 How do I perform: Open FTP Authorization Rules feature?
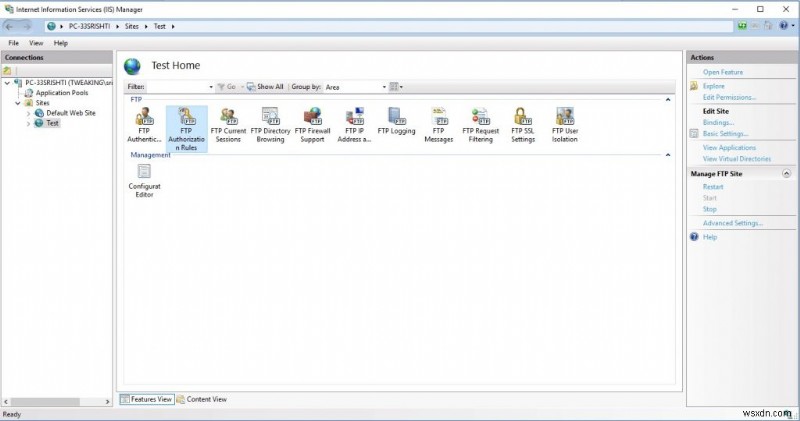[186, 129]
